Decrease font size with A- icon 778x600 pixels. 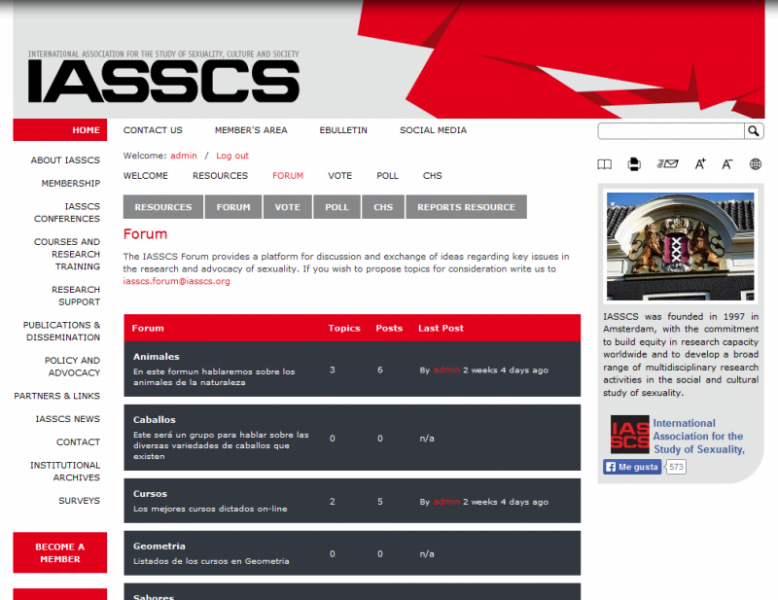(727, 164)
